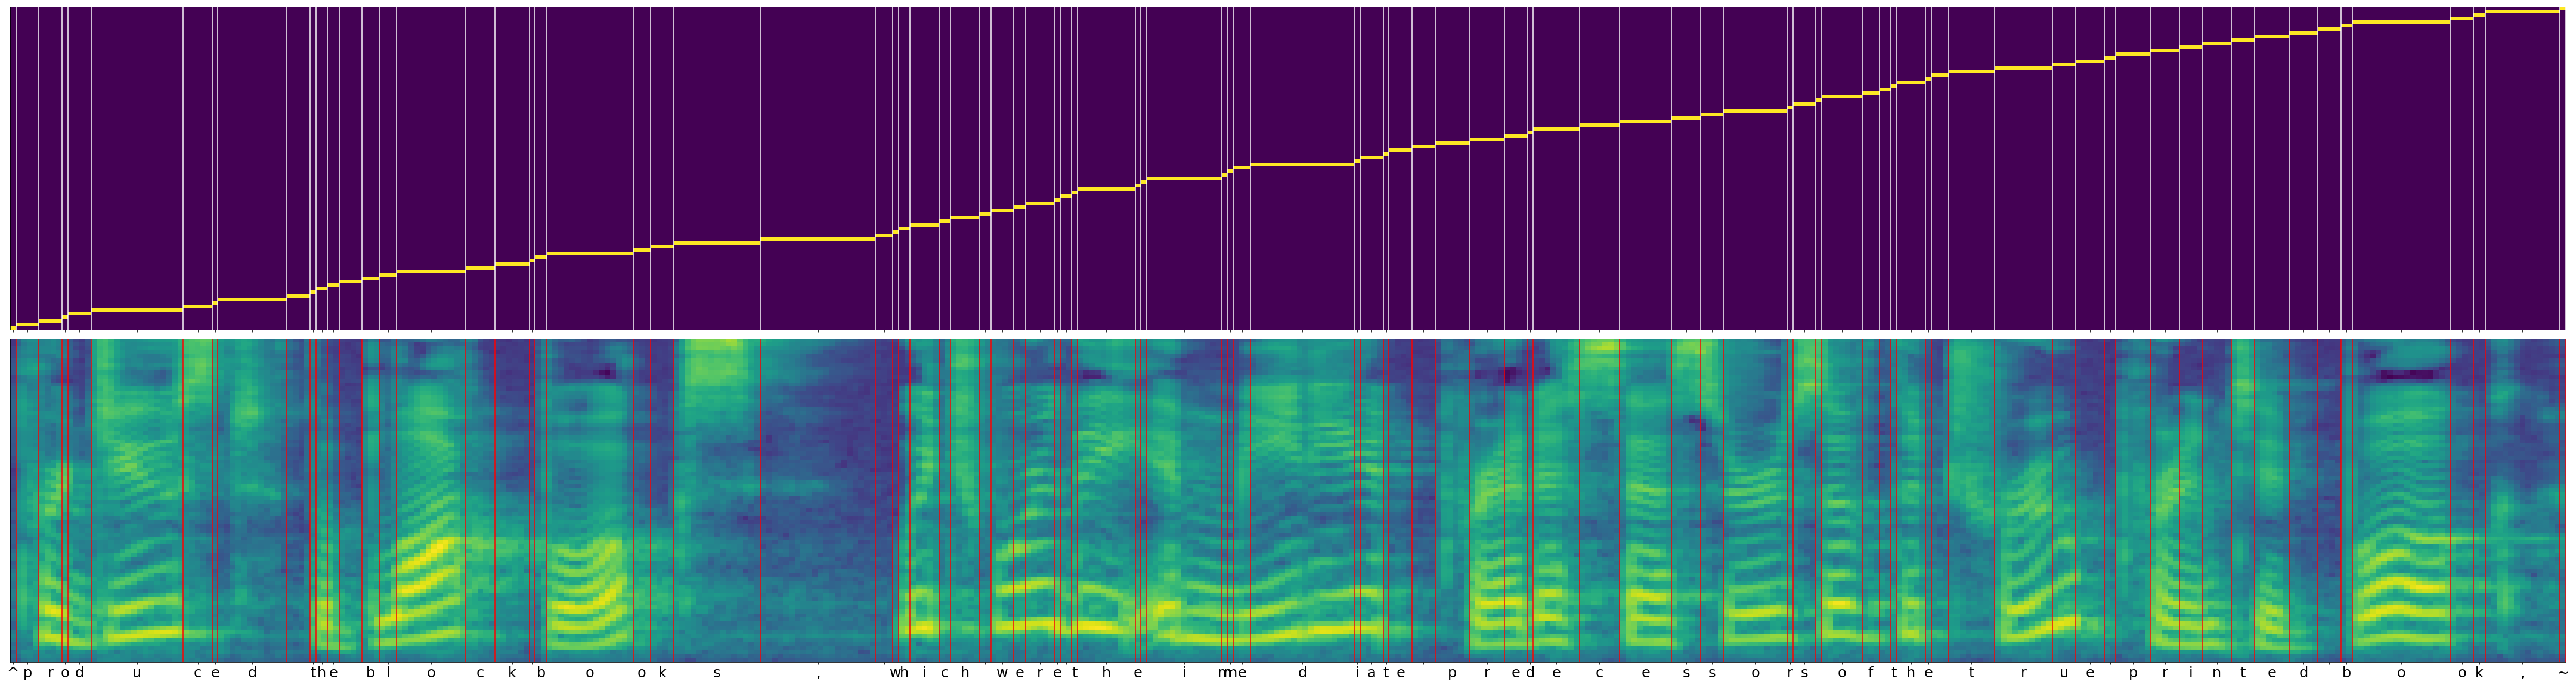The image size is (2576, 687).
Task: Select the 'l' label in 'block'
Action: (390, 673)
